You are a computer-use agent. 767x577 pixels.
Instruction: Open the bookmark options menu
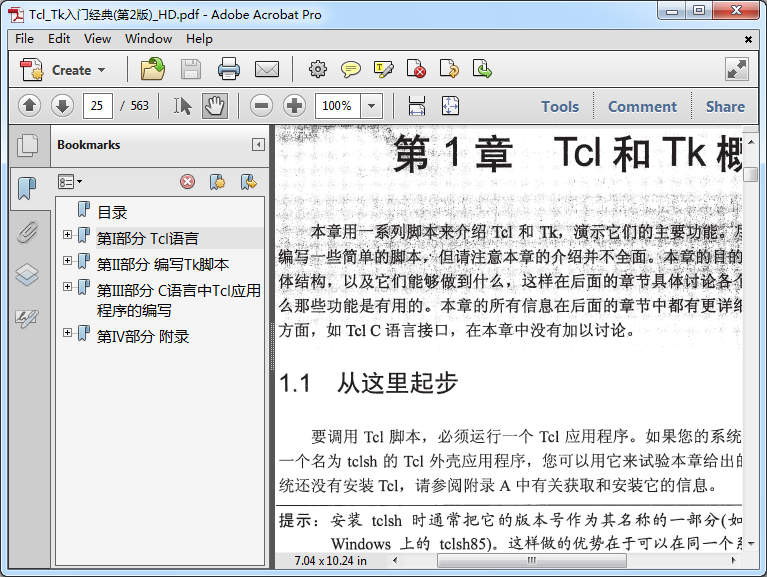pos(70,182)
